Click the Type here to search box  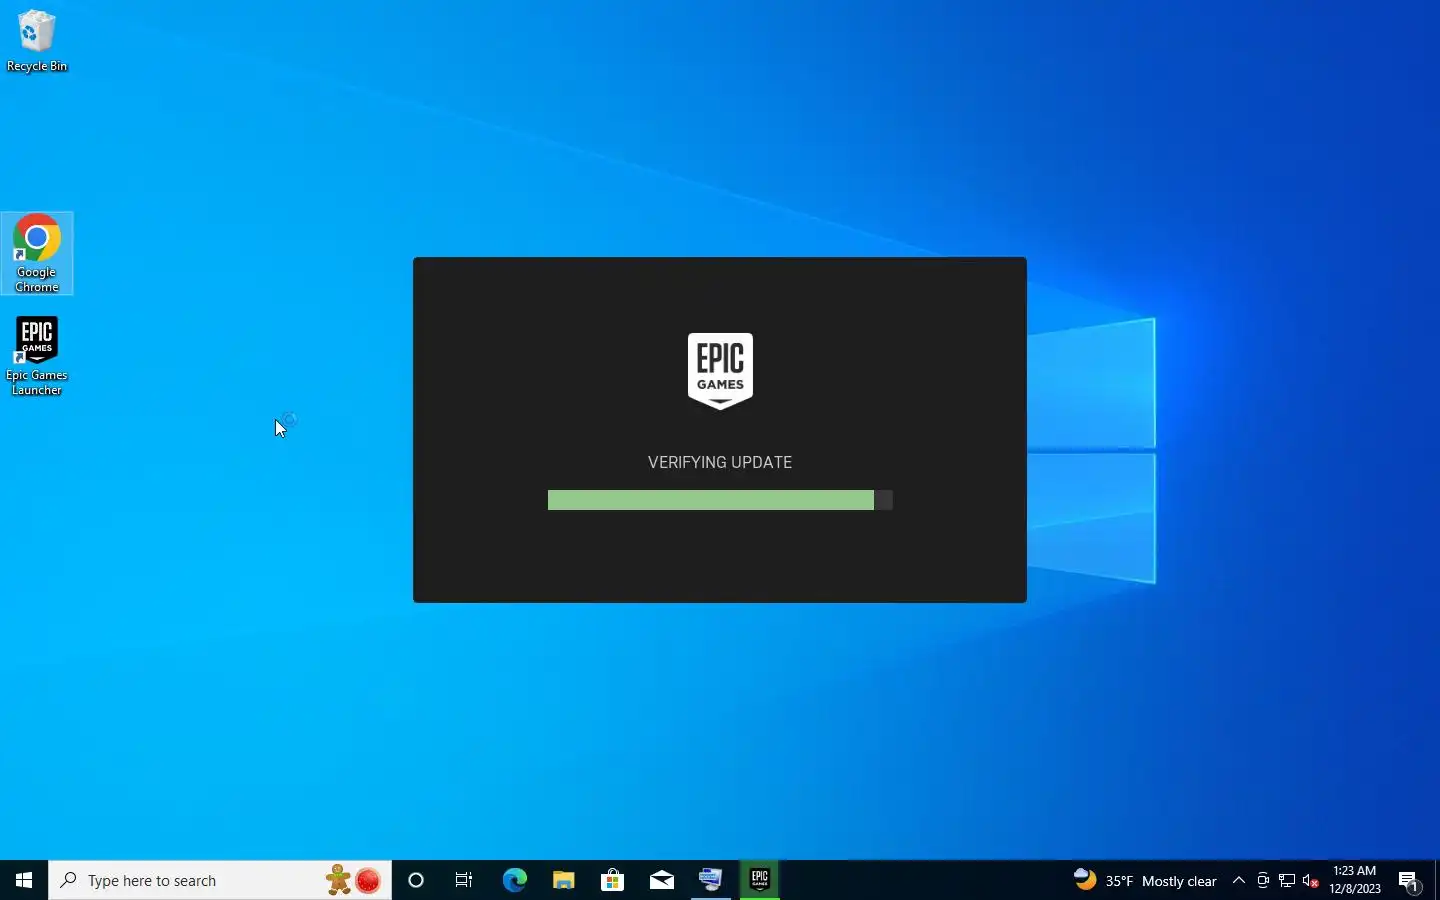coord(220,880)
